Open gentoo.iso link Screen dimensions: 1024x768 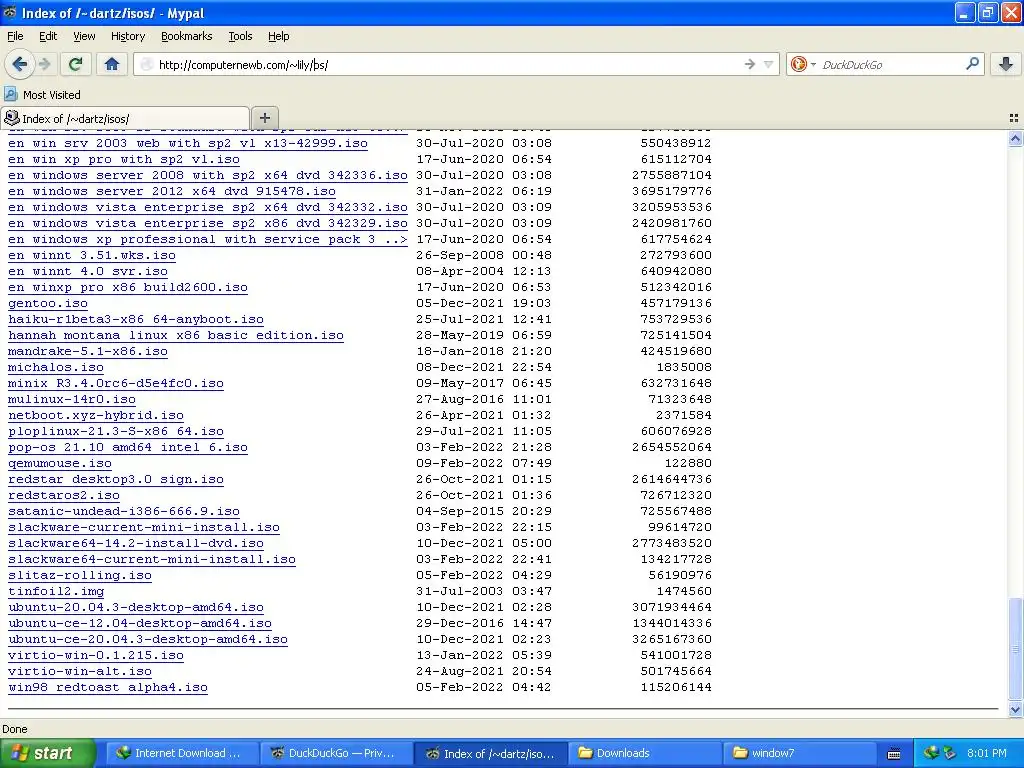(48, 303)
